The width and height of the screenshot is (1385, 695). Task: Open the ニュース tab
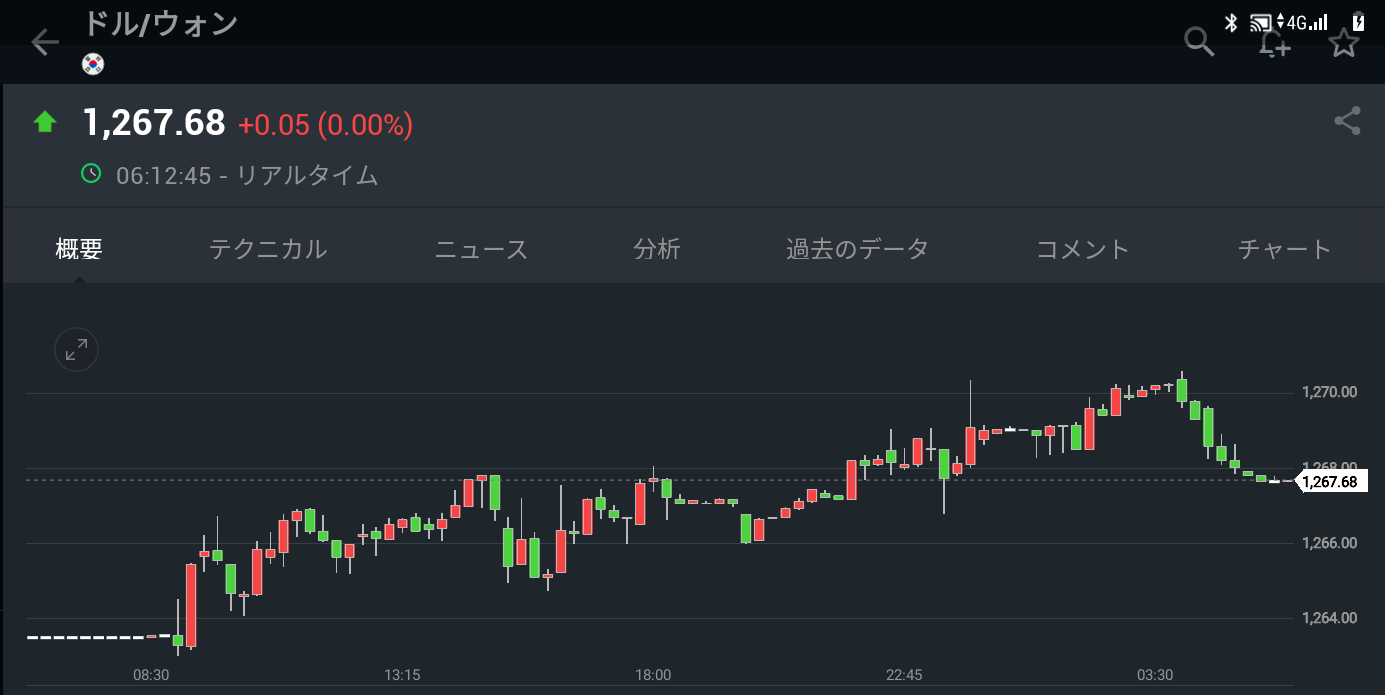pos(481,249)
